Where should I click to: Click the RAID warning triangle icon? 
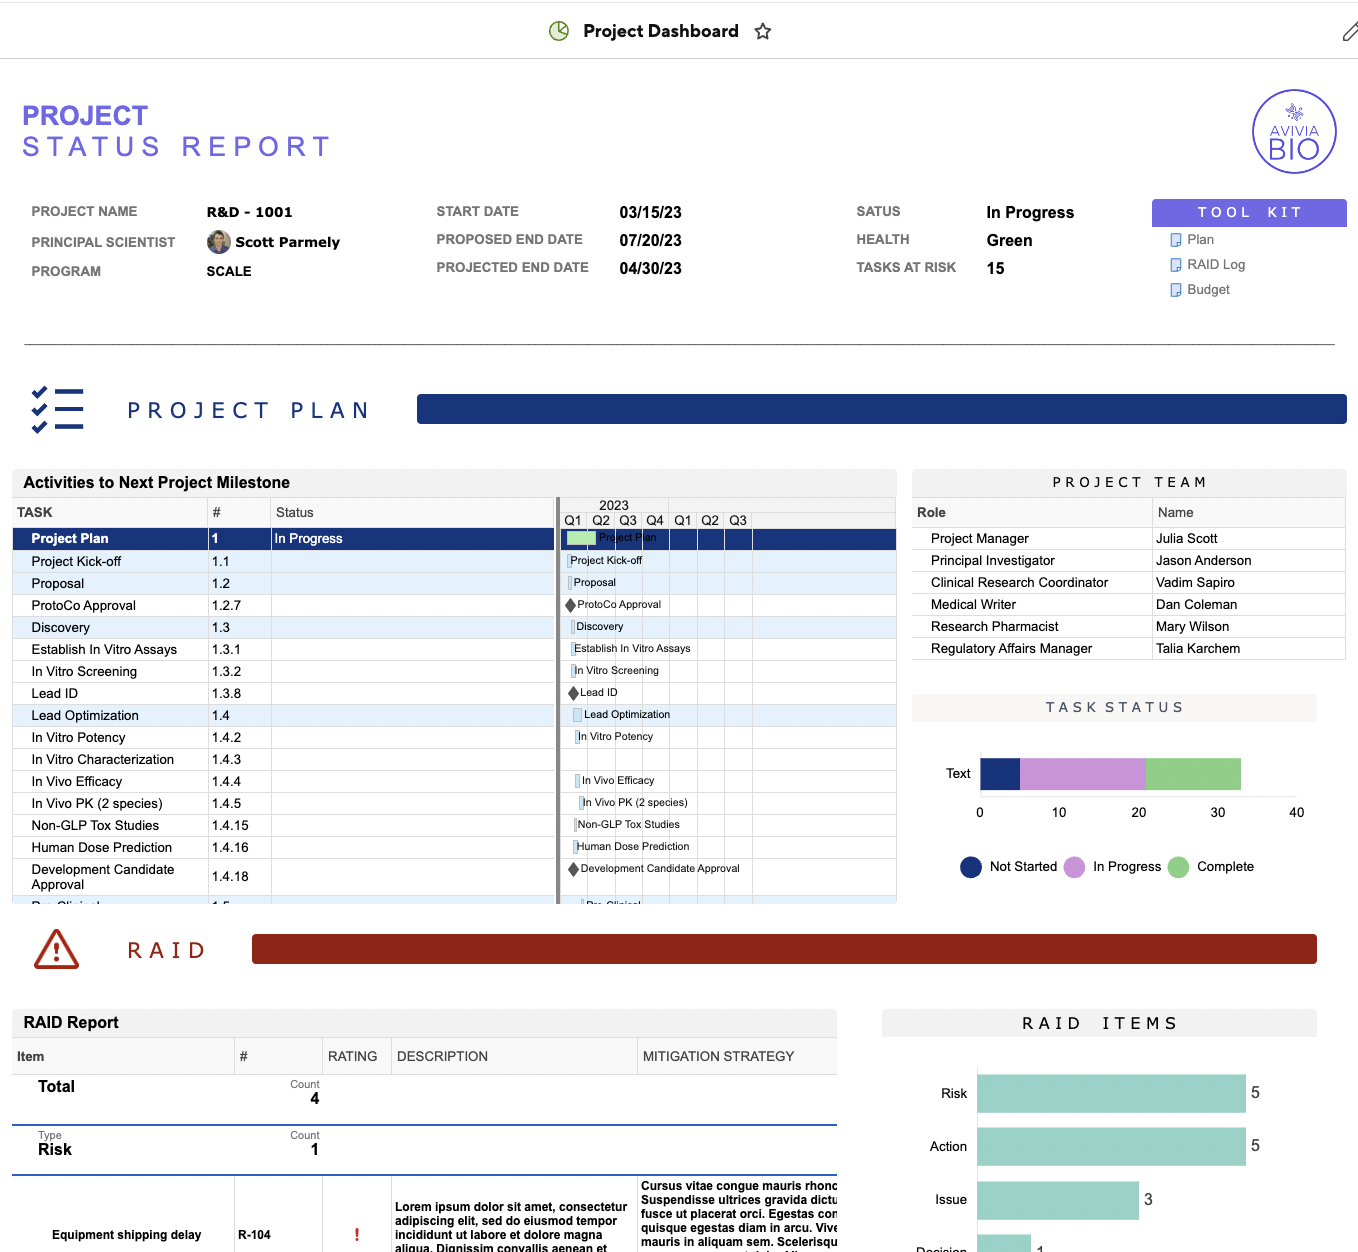point(56,950)
